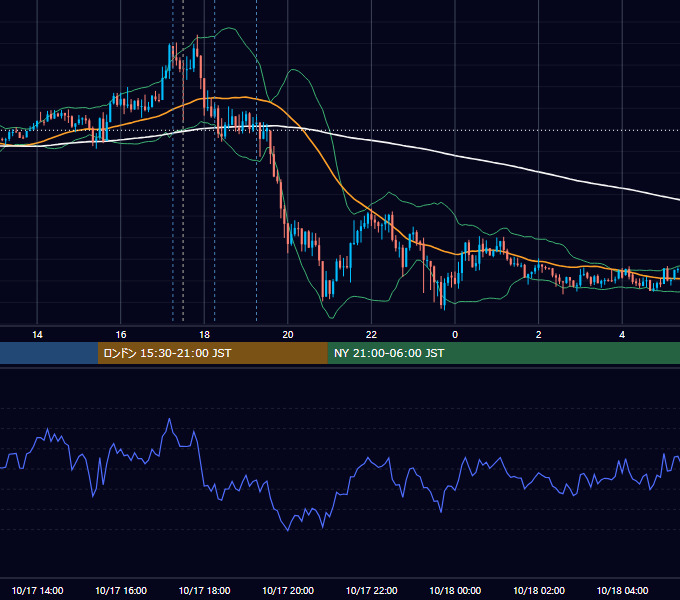Click the '18' hour label on price chart axis
This screenshot has height=600, width=680.
coord(204,335)
